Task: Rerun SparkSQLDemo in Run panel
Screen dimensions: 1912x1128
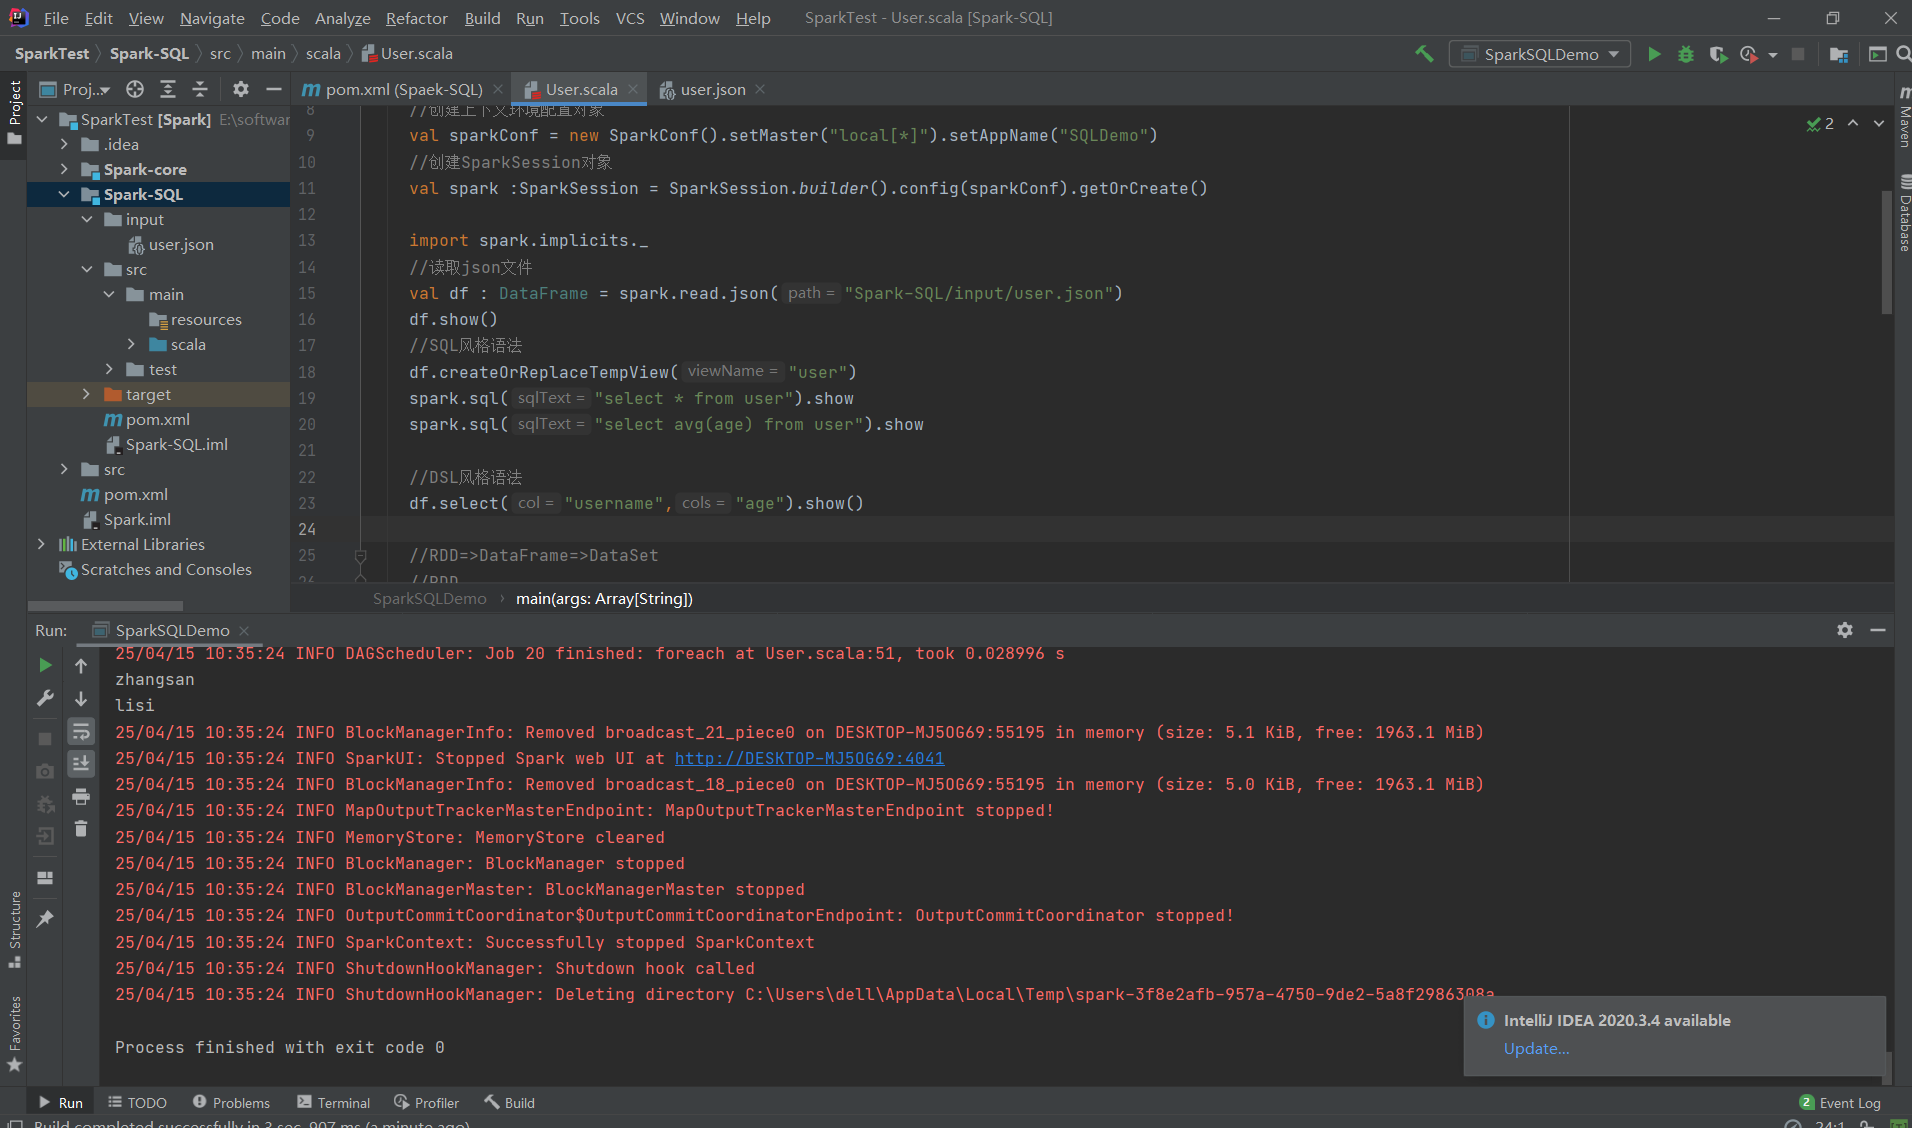Action: tap(45, 665)
